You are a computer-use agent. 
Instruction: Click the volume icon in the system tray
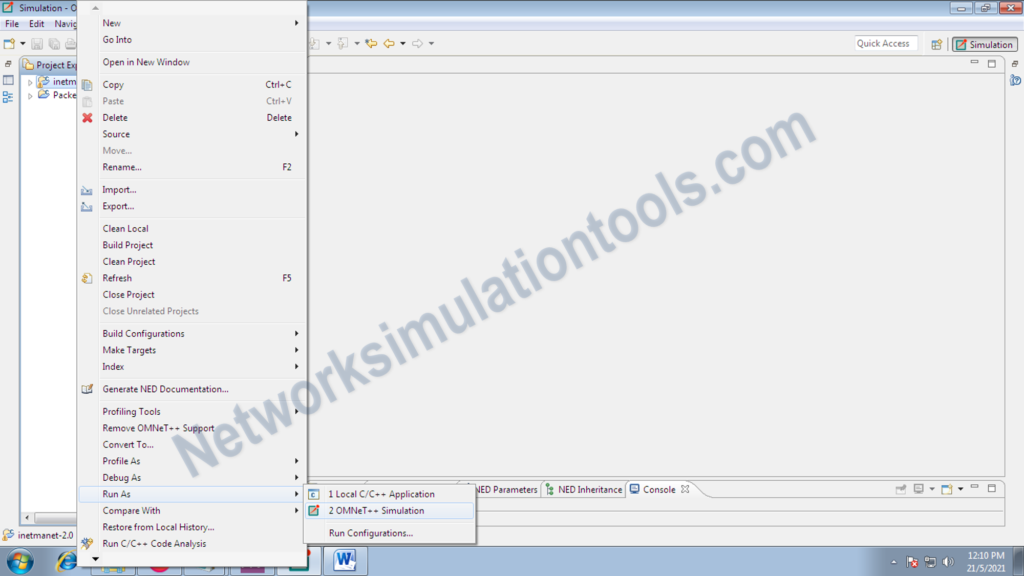pyautogui.click(x=948, y=561)
